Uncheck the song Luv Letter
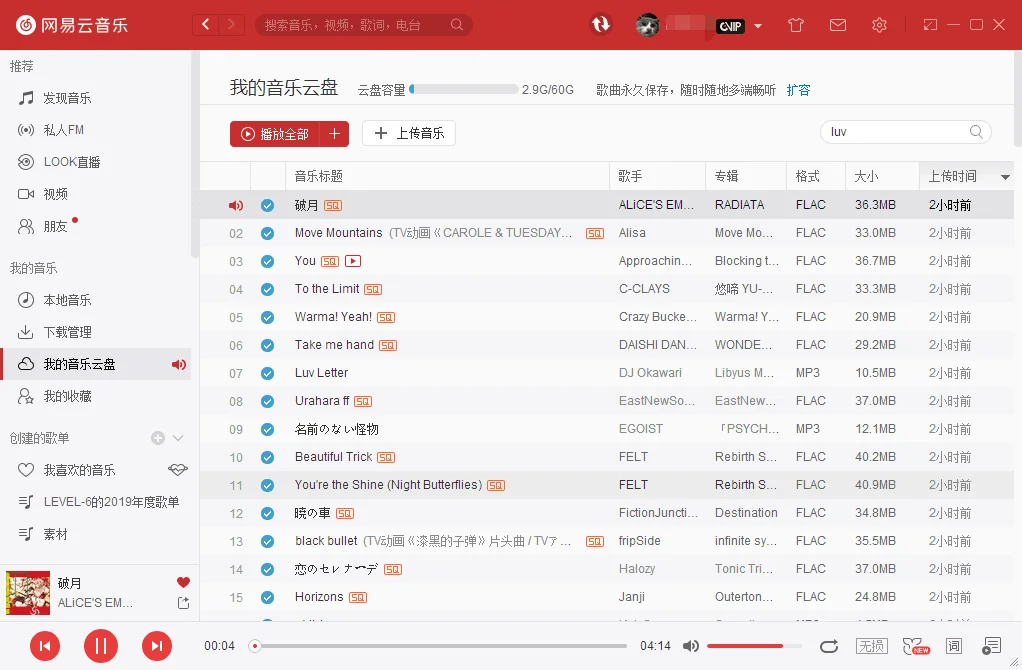The image size is (1022, 670). pyautogui.click(x=268, y=373)
